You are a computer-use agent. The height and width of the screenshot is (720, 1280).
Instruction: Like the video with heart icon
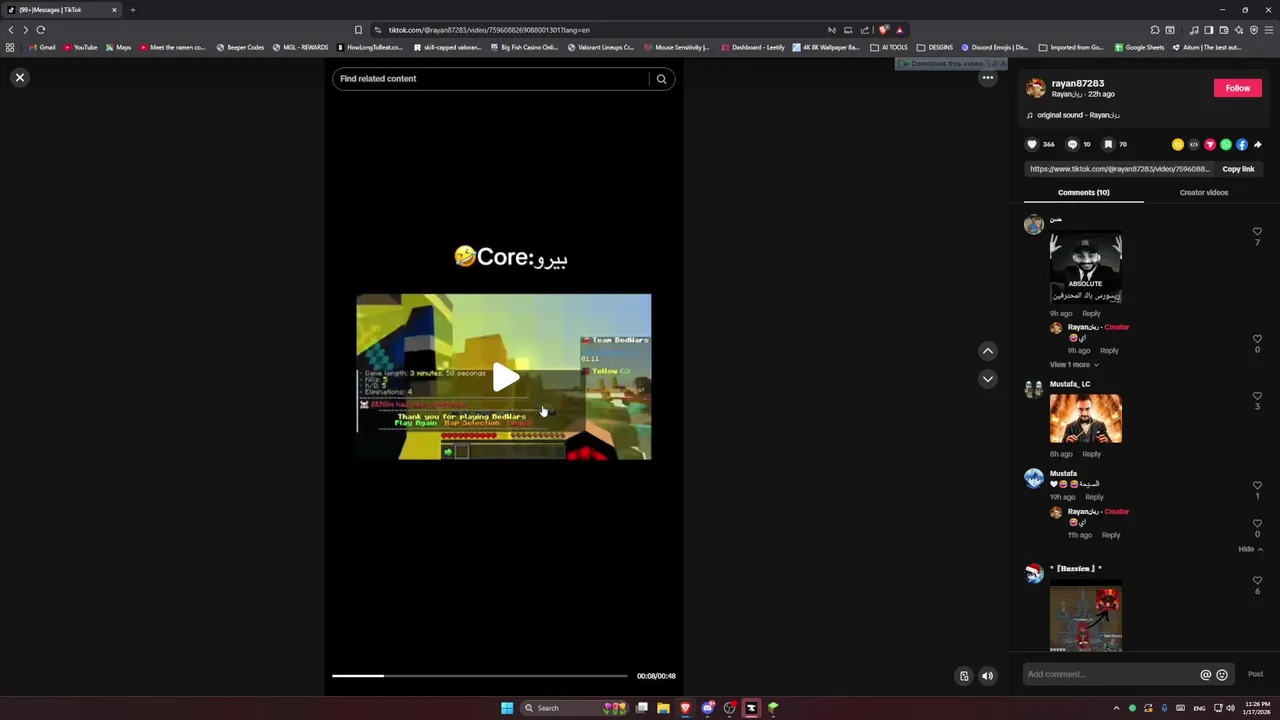[1032, 144]
